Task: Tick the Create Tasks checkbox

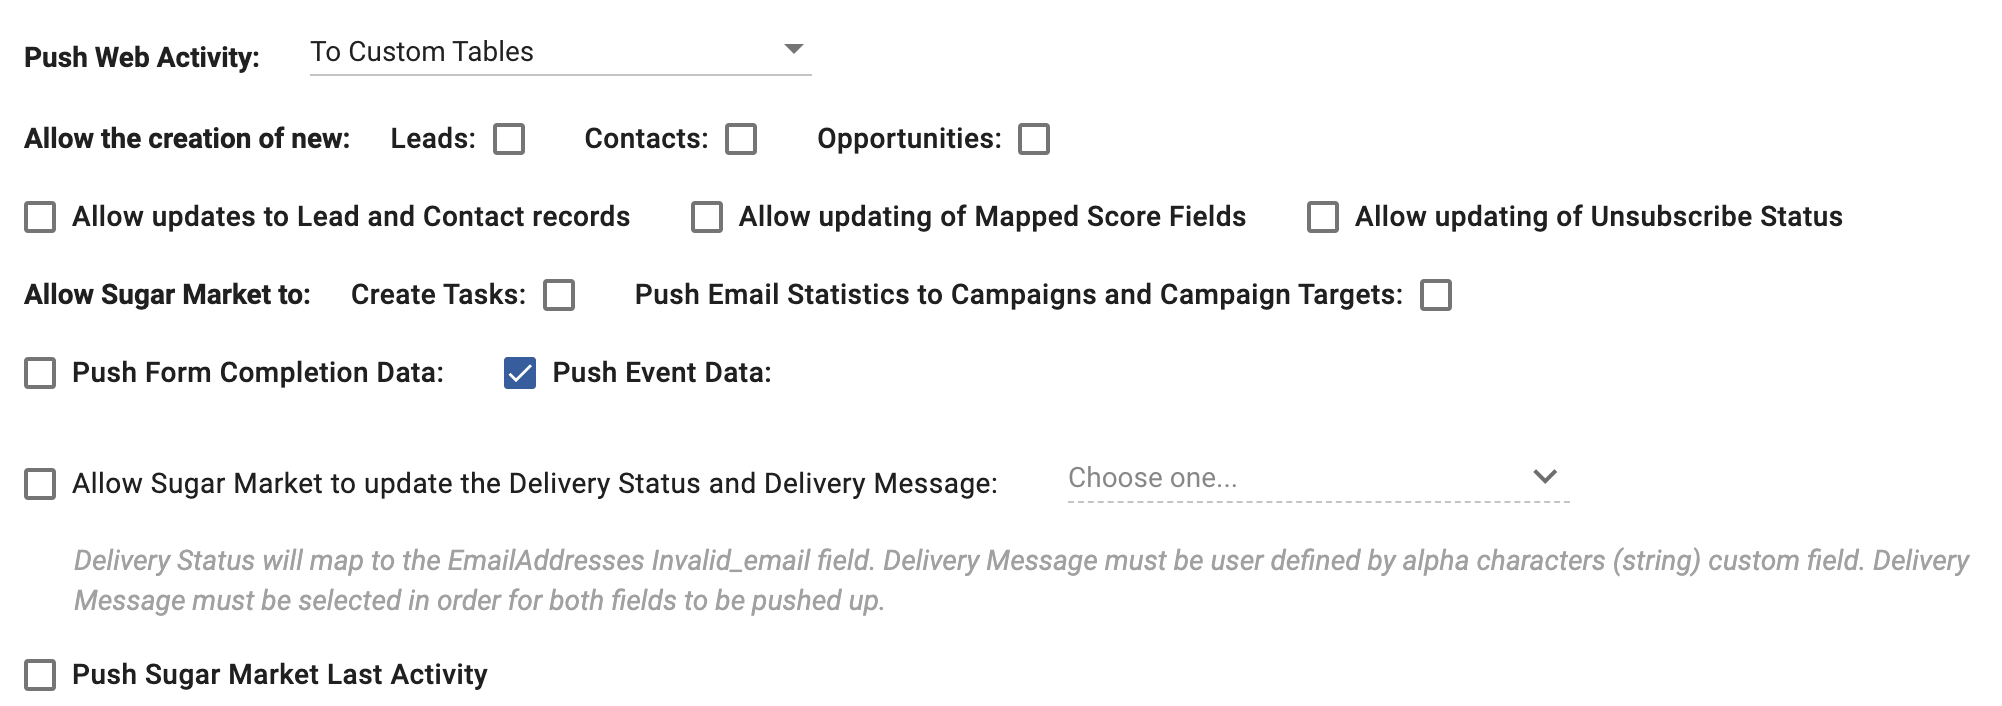Action: pyautogui.click(x=559, y=295)
